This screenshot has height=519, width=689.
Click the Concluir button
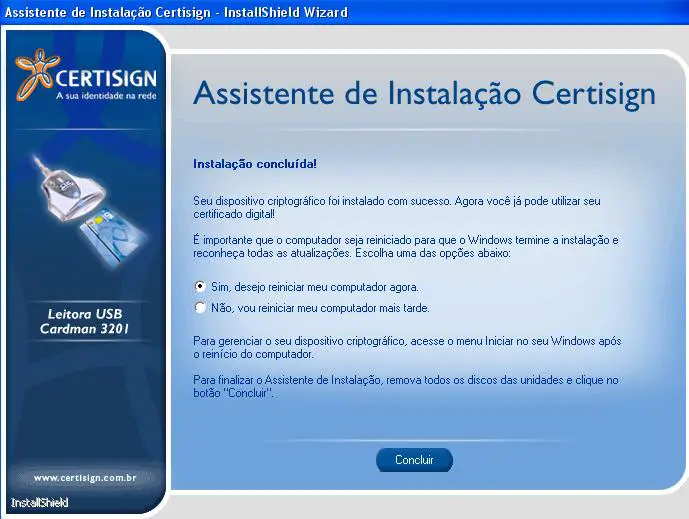pos(414,460)
